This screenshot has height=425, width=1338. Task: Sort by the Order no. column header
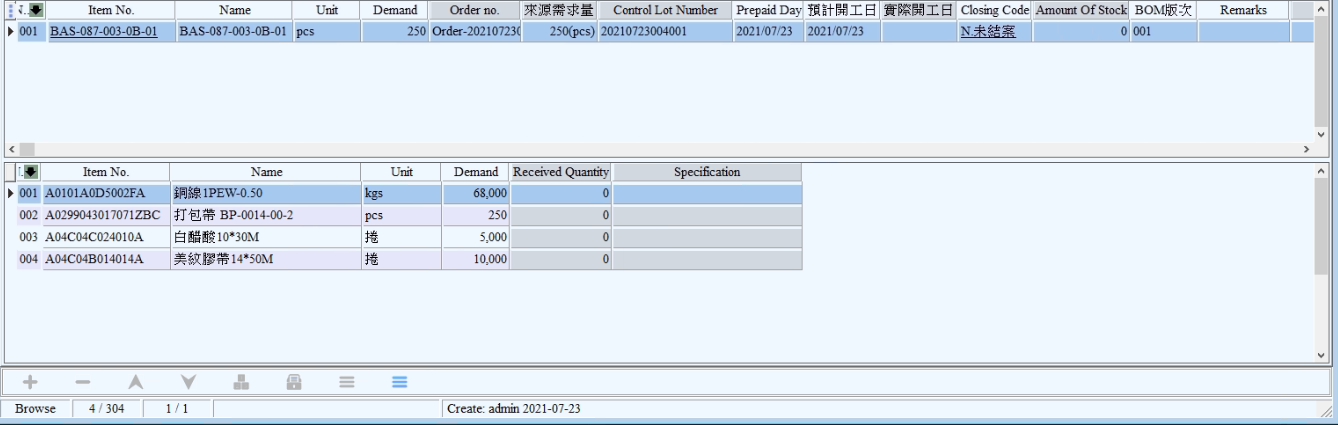pos(474,10)
